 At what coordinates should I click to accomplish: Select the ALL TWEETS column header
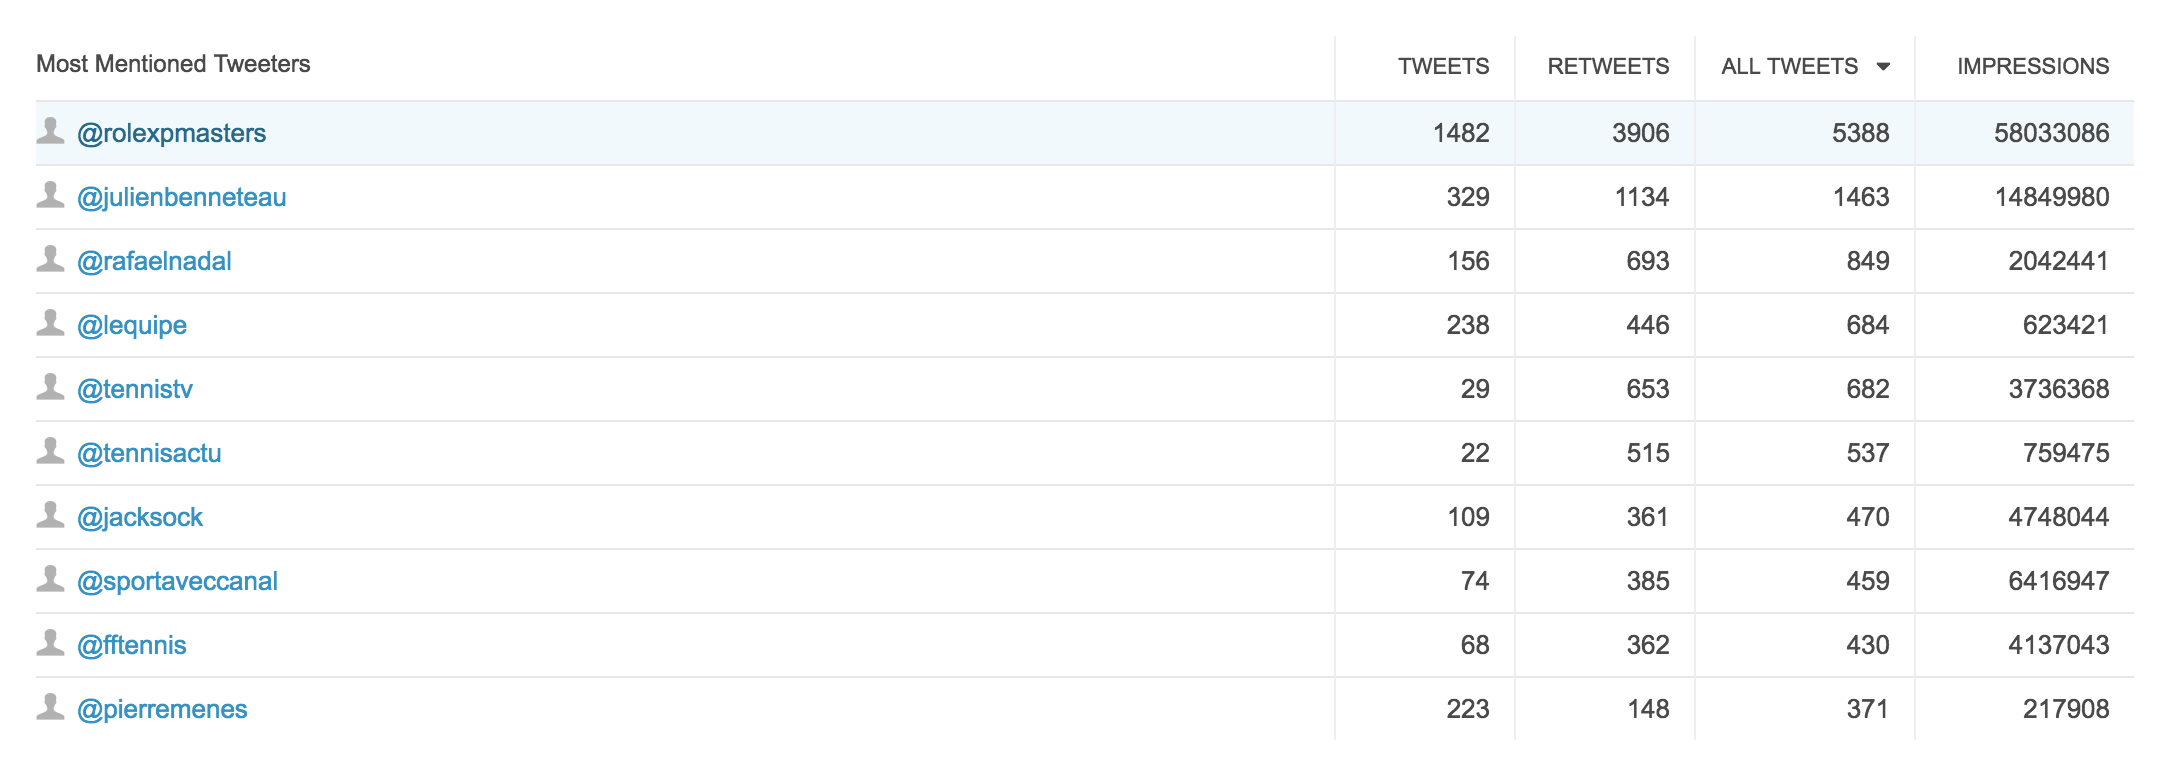[1789, 67]
